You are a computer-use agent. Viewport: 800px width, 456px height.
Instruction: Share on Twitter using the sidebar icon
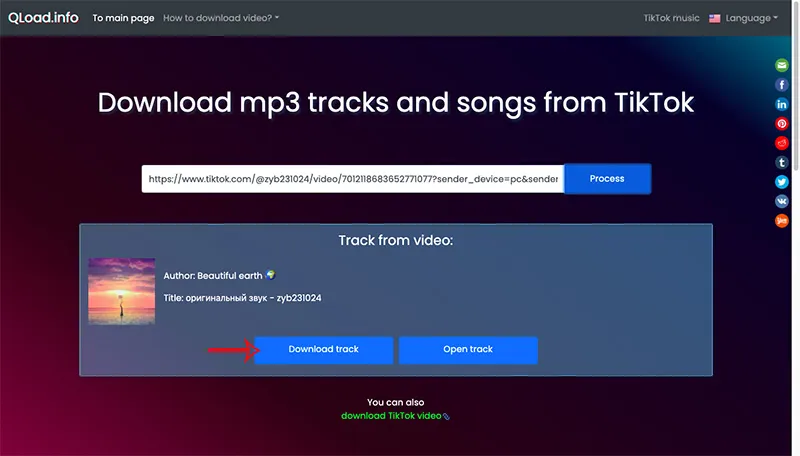[x=782, y=182]
